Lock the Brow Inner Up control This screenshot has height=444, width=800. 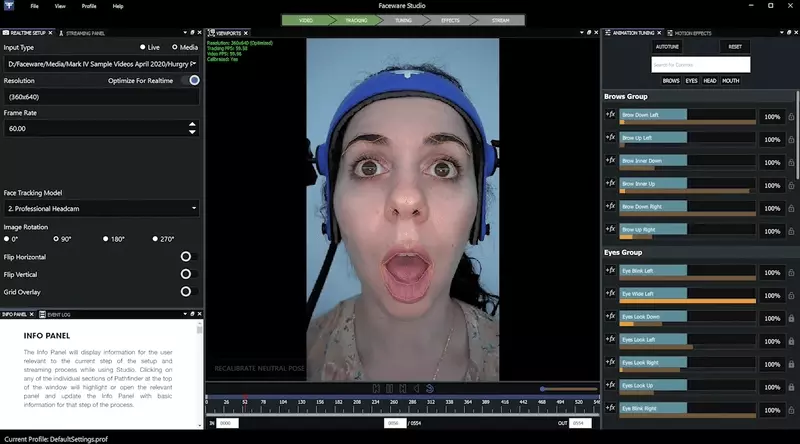(x=791, y=186)
